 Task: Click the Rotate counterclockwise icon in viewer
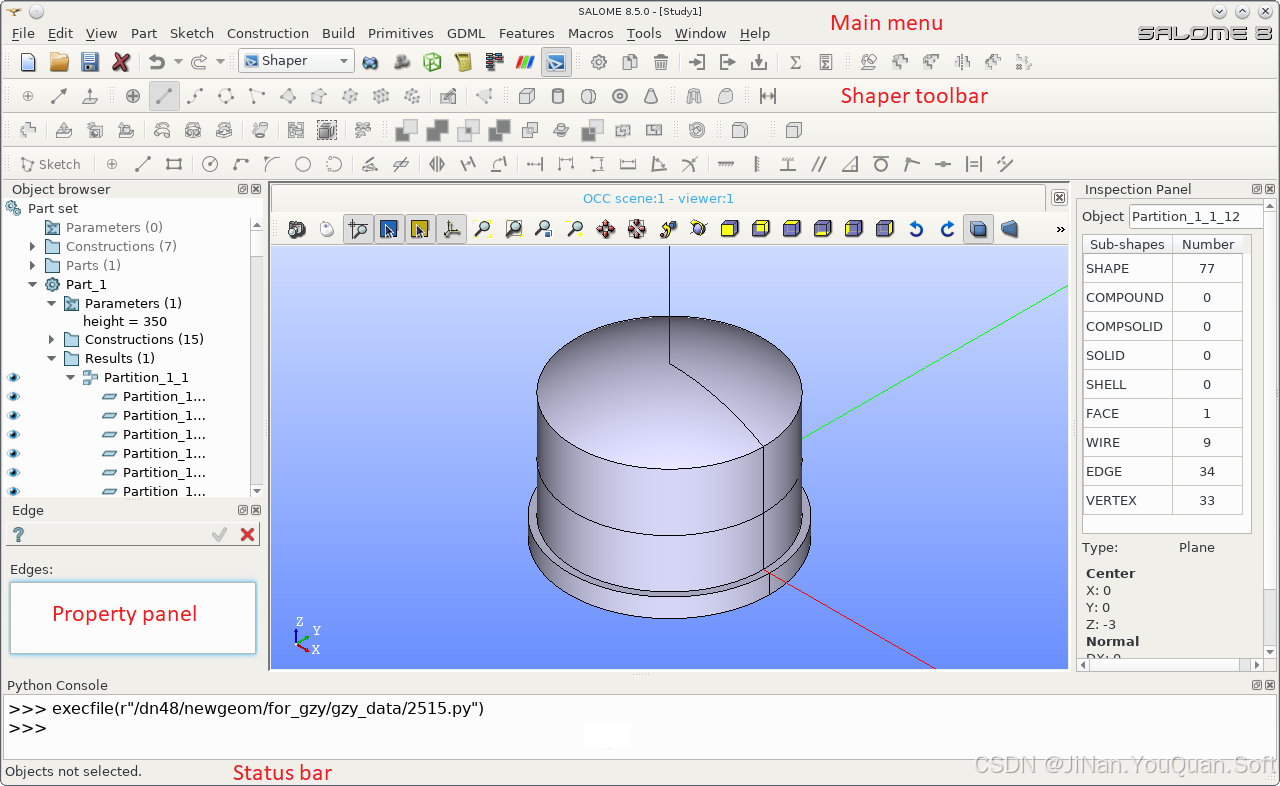[916, 229]
